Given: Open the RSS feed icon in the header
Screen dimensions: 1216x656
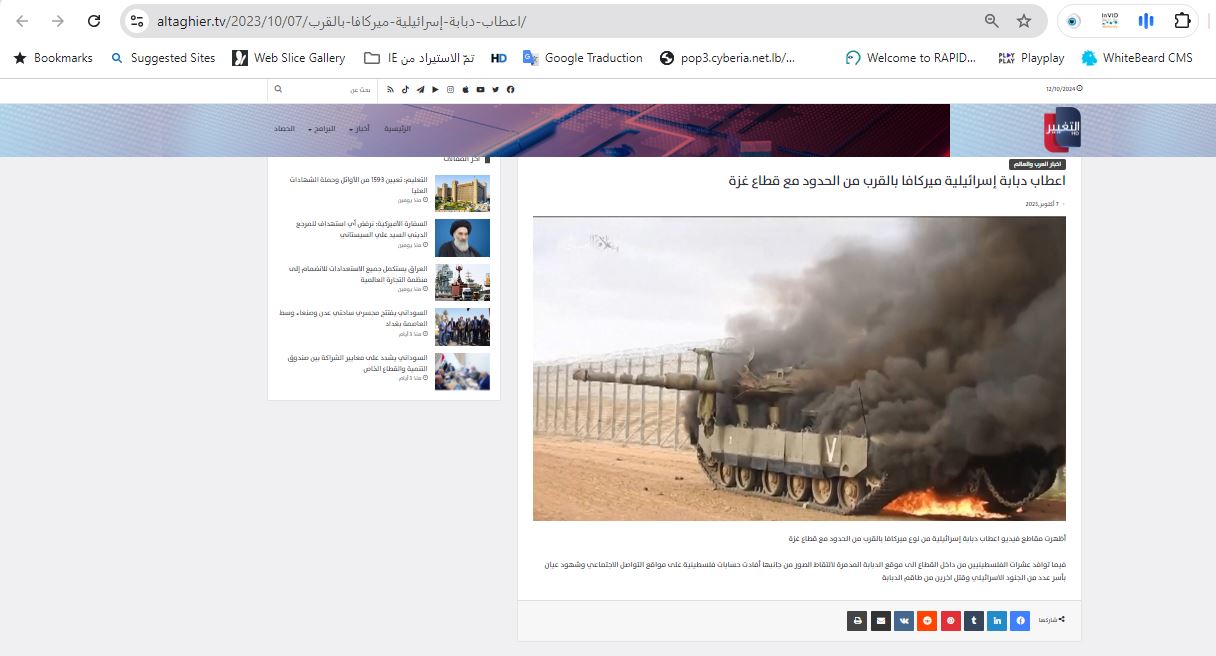Looking at the screenshot, I should 391,90.
